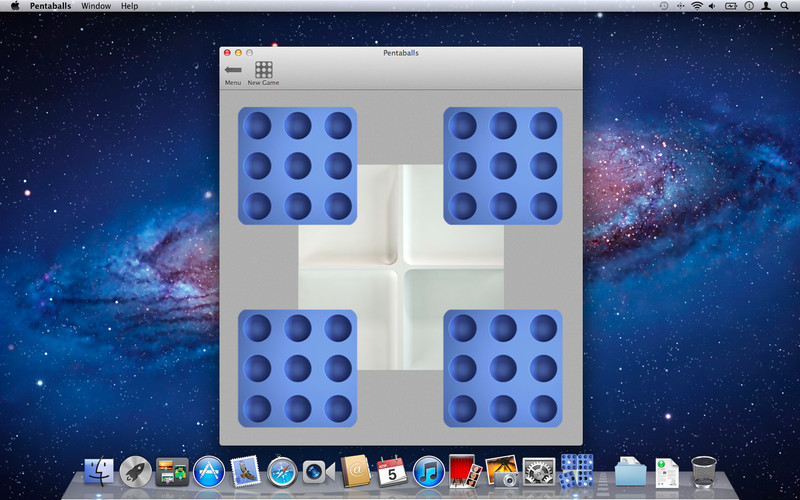
Task: Select top-right board's lower-left corner hole
Action: (x=462, y=206)
